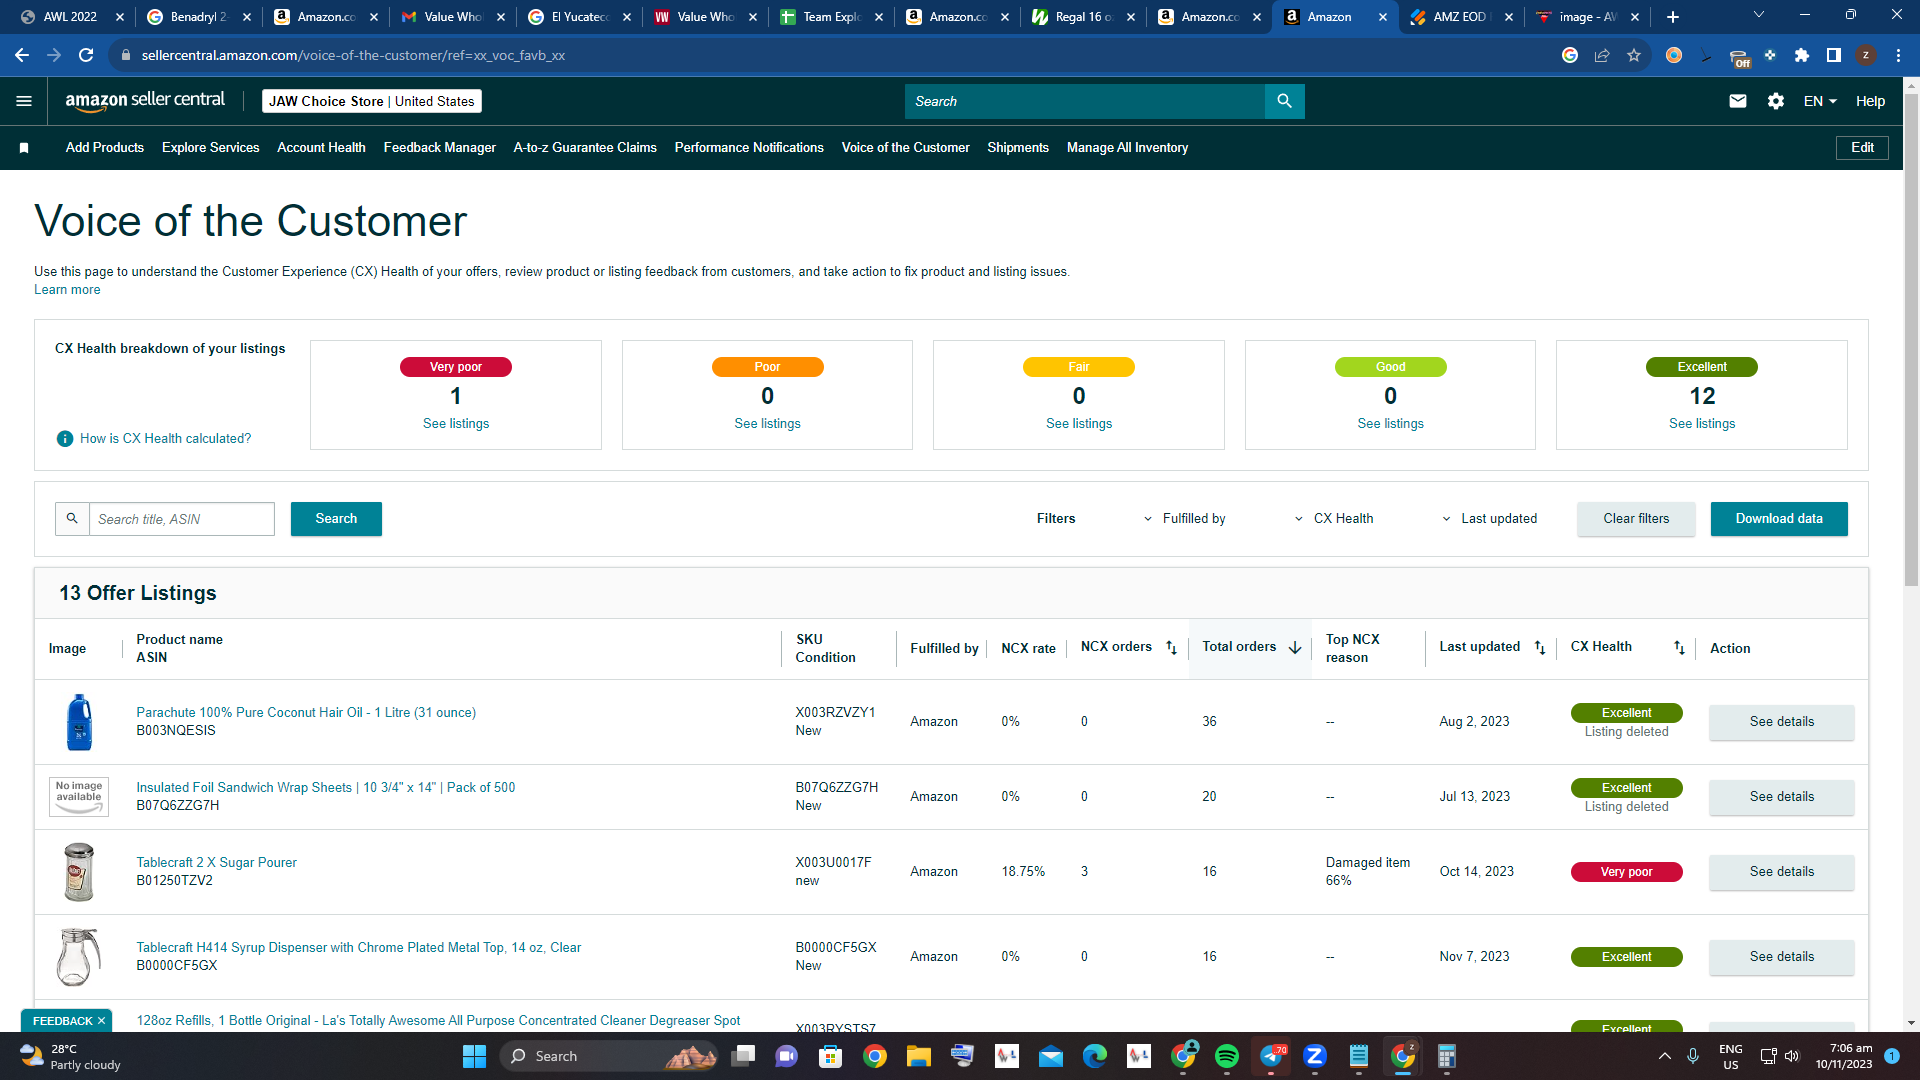This screenshot has width=1920, height=1080.
Task: Click the Amazon Seller Central logo
Action: [x=145, y=101]
